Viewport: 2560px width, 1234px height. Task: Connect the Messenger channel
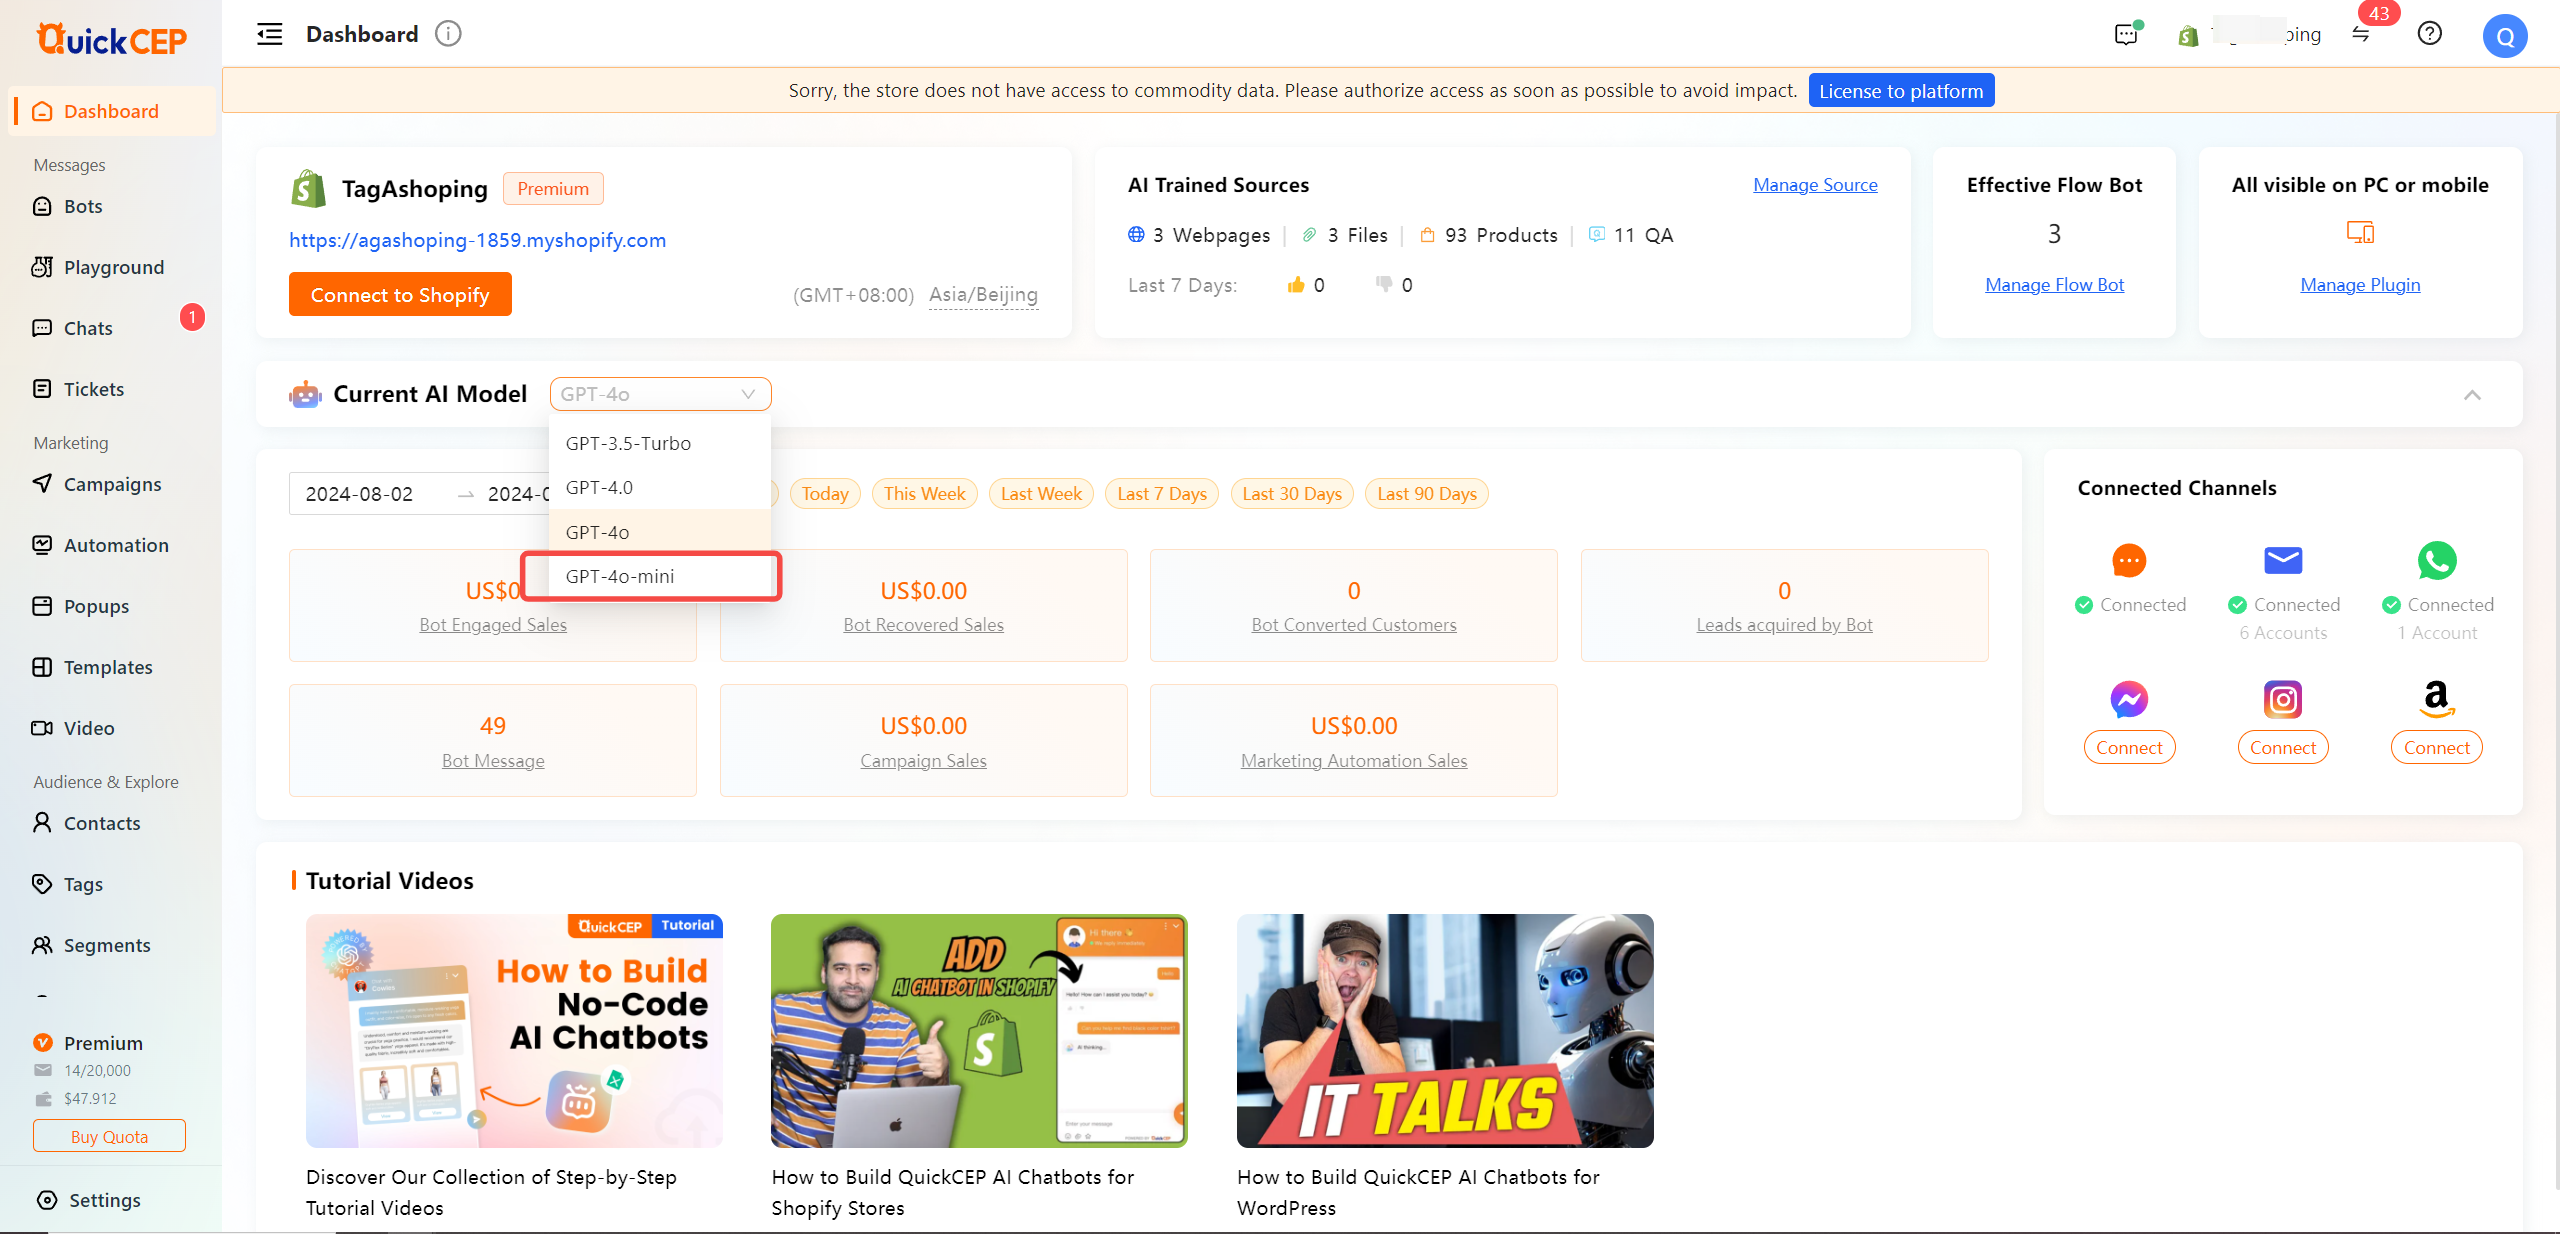[x=2129, y=747]
